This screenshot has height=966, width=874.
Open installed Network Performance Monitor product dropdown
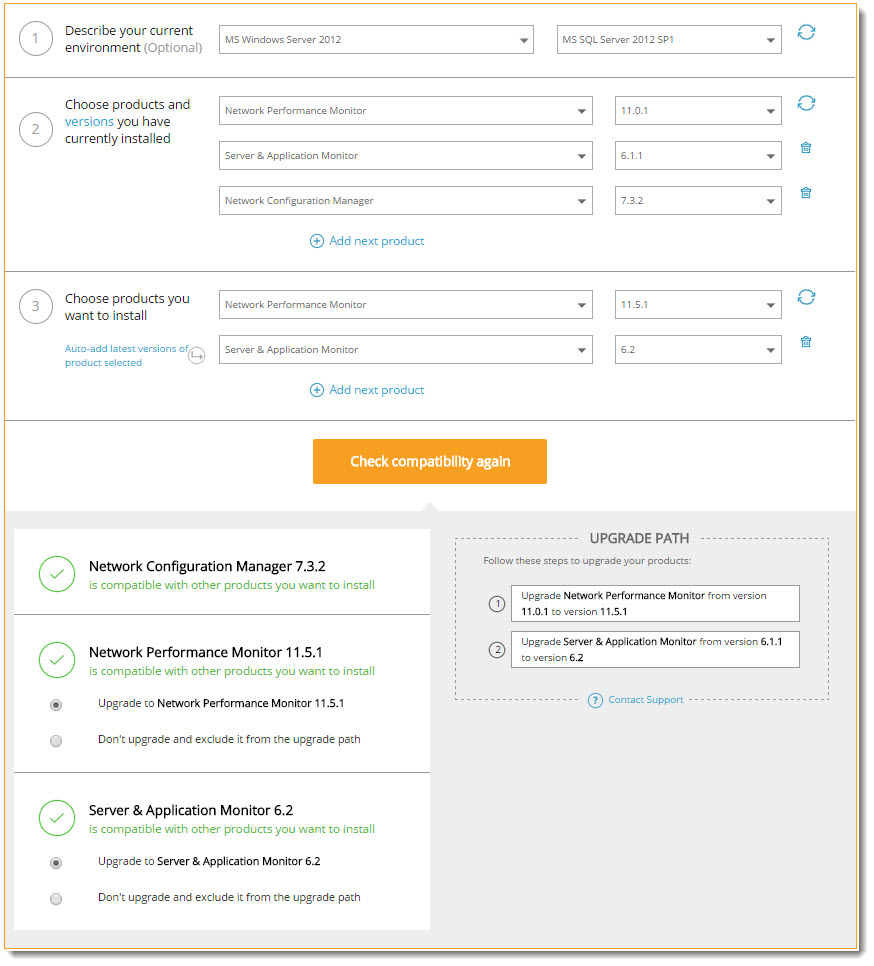click(406, 111)
